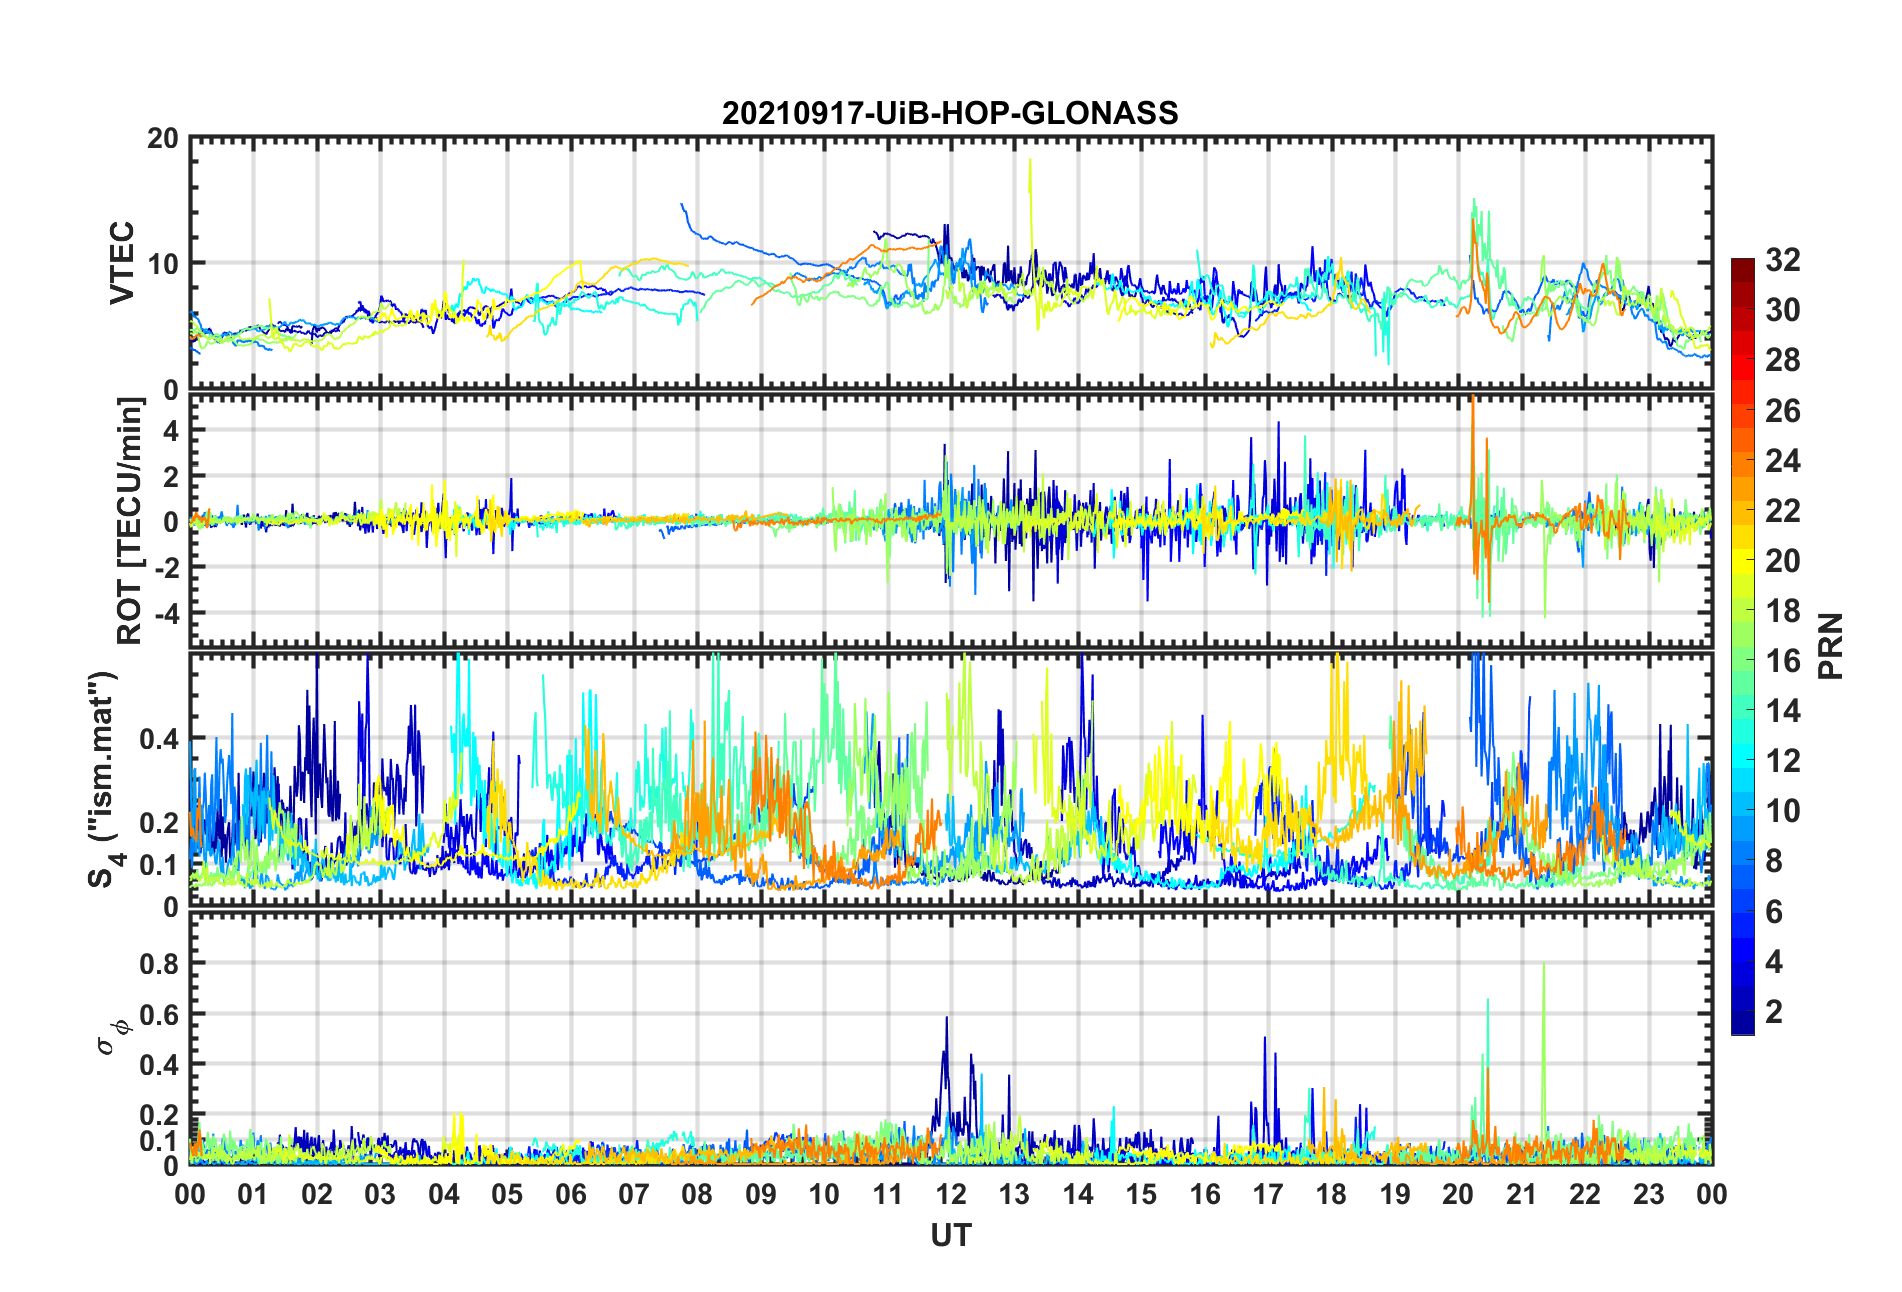The width and height of the screenshot is (1902, 1292).
Task: Click S4 axis tick label 0.1
Action: tap(160, 866)
